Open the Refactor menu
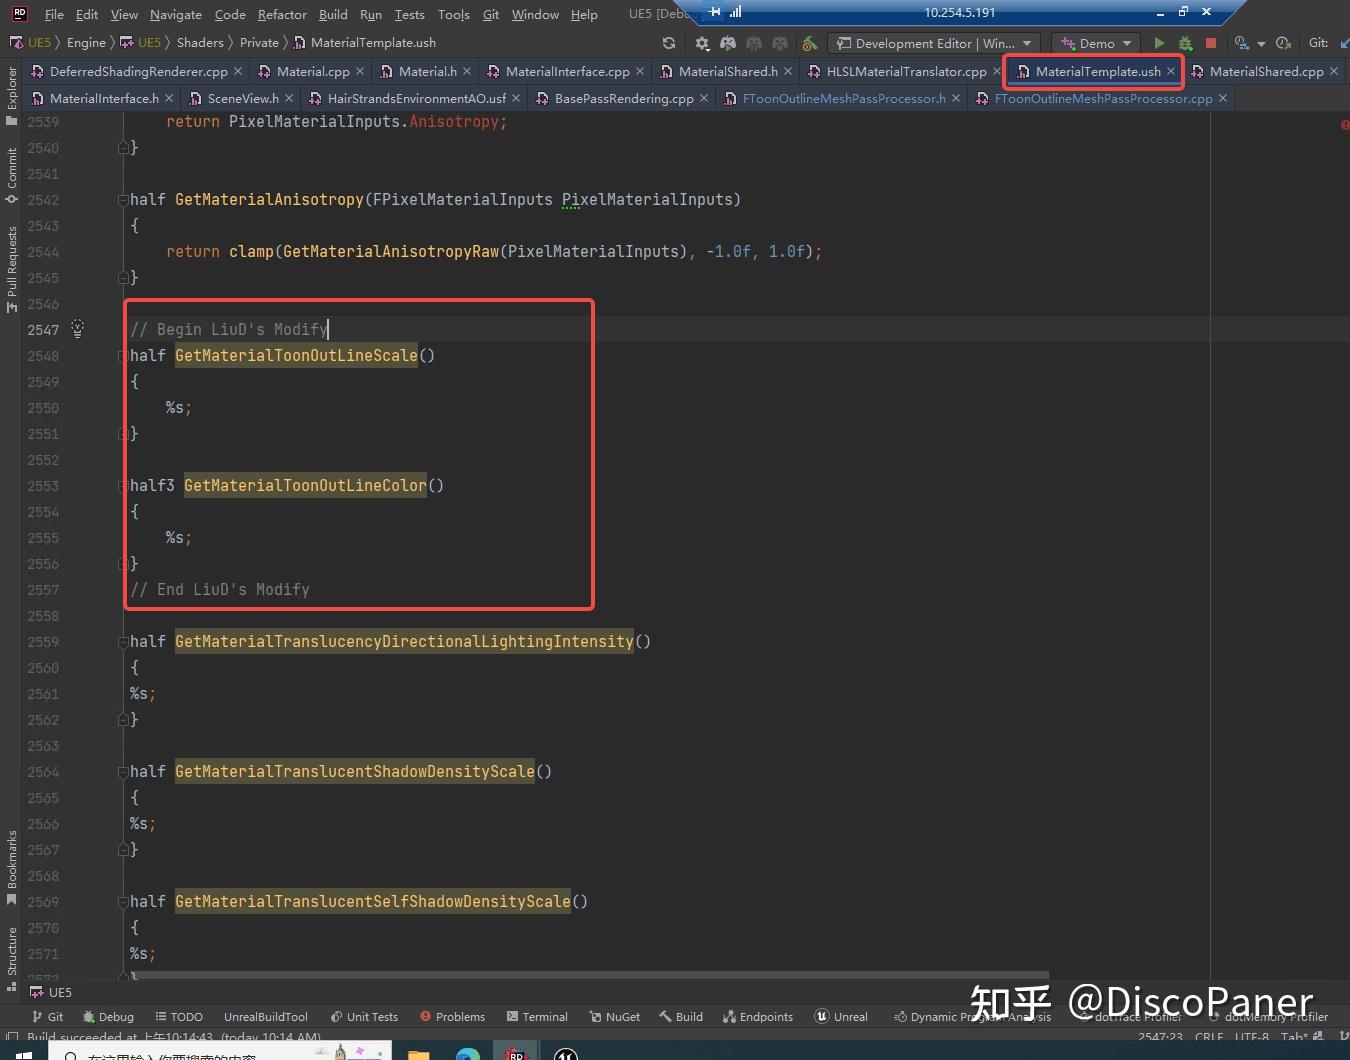Viewport: 1350px width, 1060px height. click(x=282, y=14)
